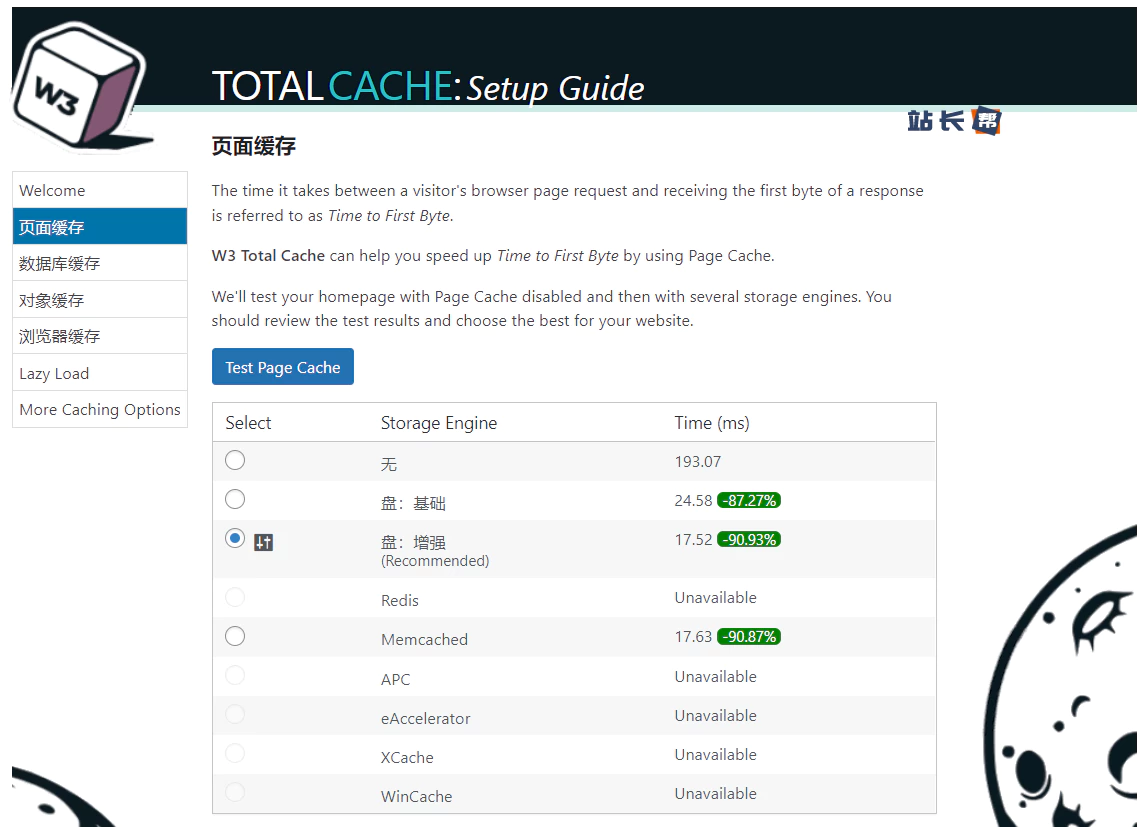Select the 盘：增强 recommended radio button
Viewport: 1146px width, 827px height.
coord(235,538)
